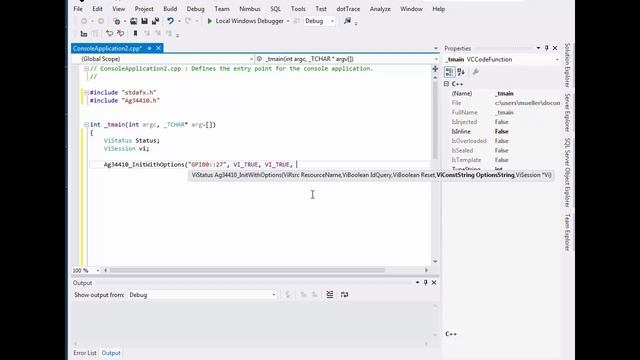
Task: Undo the last edit with the Undo icon
Action: point(170,21)
